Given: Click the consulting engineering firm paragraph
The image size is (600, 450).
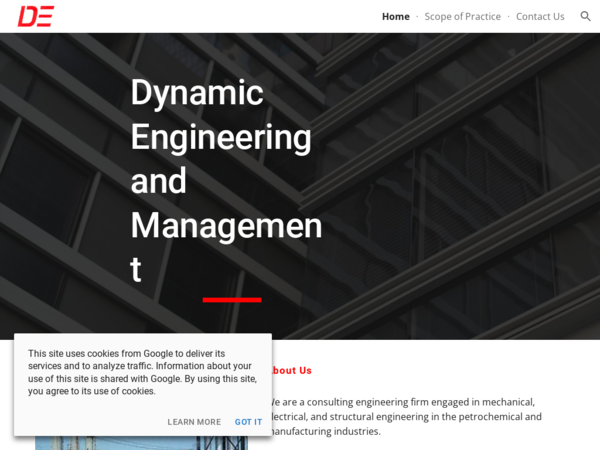Looking at the screenshot, I should (406, 416).
